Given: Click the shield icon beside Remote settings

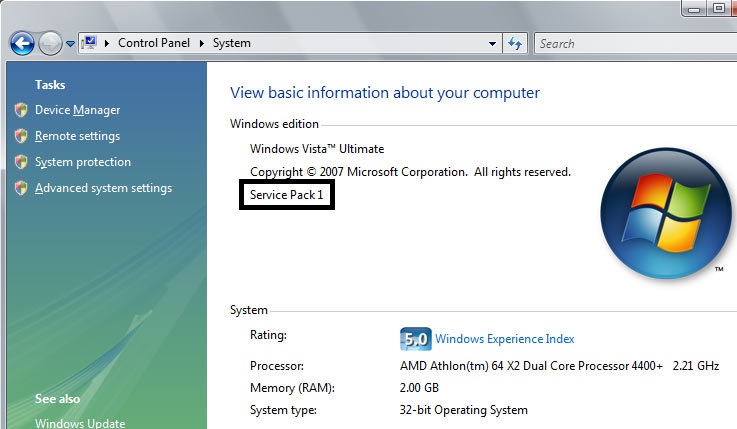Looking at the screenshot, I should tap(21, 136).
